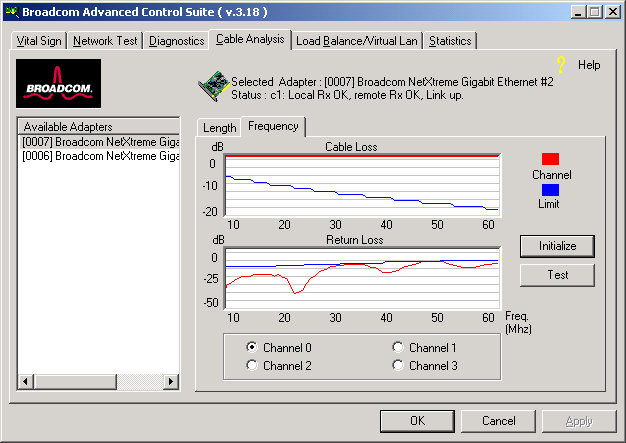Click the Return Loss graph title
Screen dimensions: 626x443
tap(355, 240)
